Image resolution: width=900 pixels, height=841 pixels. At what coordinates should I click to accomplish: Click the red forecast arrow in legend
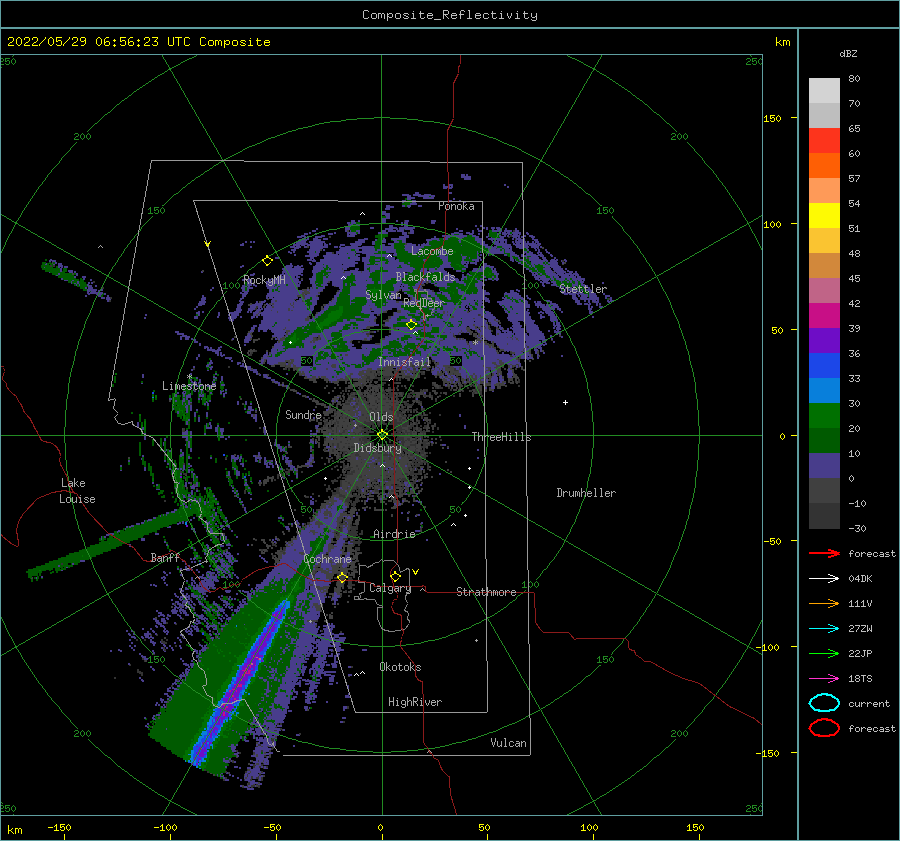pos(824,553)
